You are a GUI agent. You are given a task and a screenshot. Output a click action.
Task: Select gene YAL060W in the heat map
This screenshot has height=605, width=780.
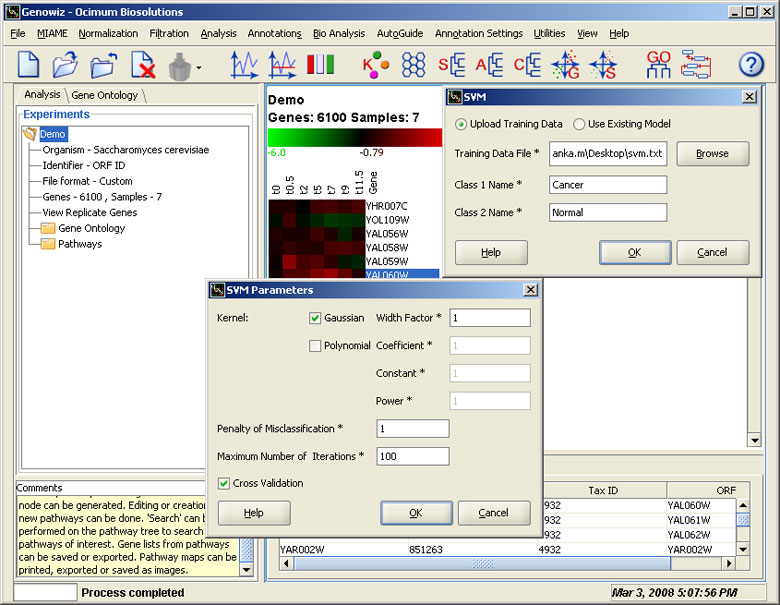[x=387, y=275]
